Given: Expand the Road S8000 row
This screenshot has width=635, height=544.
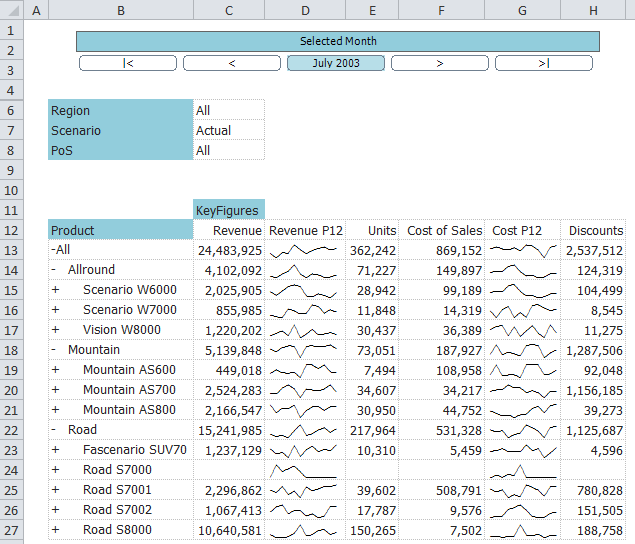Looking at the screenshot, I should click(54, 530).
